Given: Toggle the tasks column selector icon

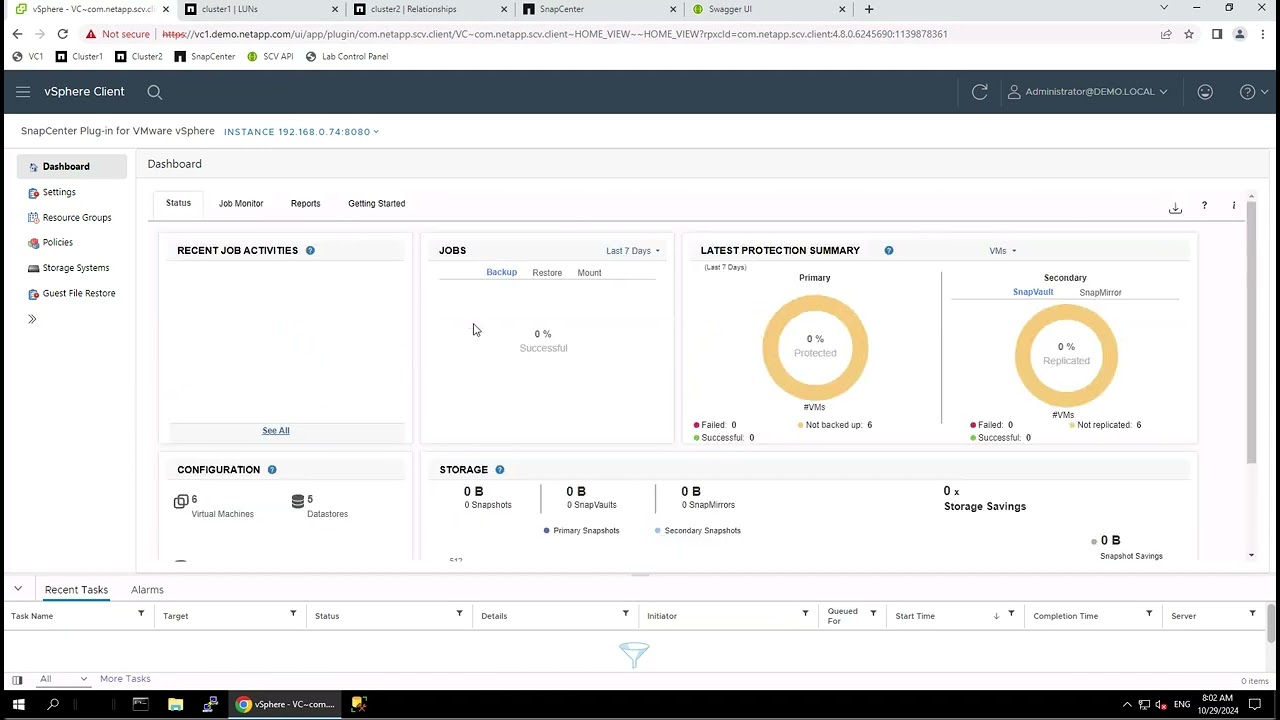Looking at the screenshot, I should [x=17, y=680].
